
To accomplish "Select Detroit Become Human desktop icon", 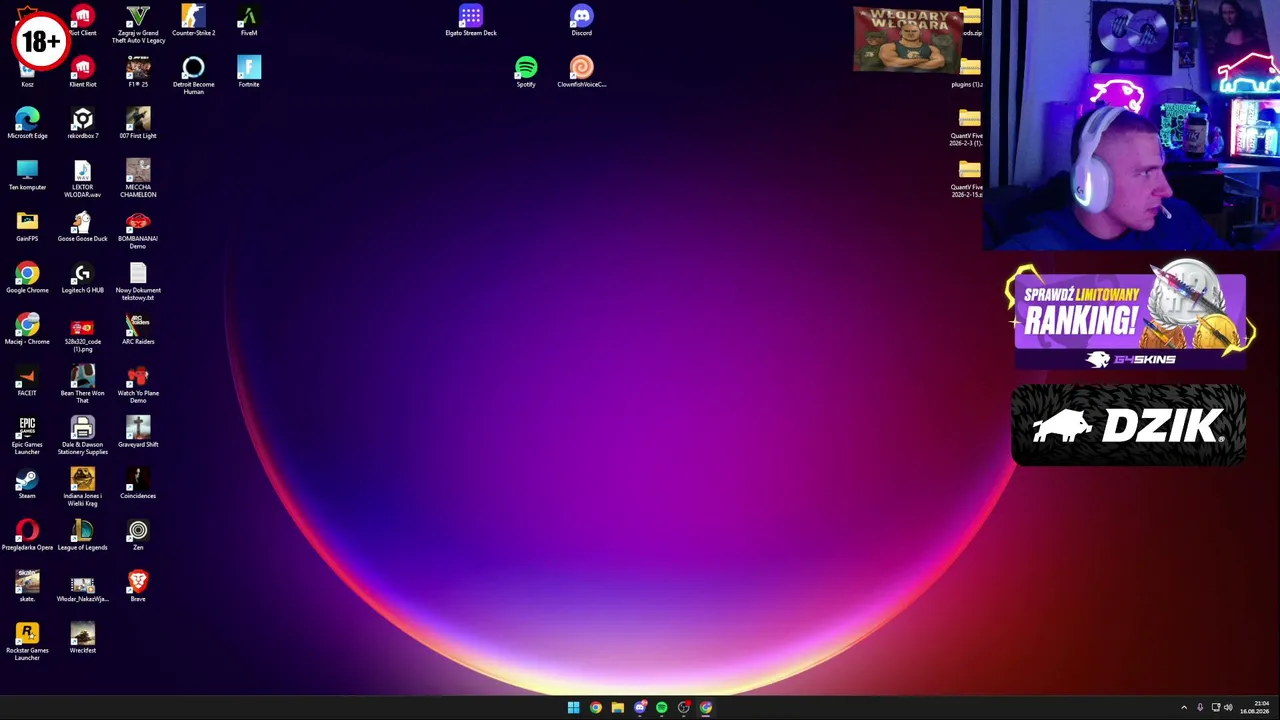I will click(x=193, y=76).
